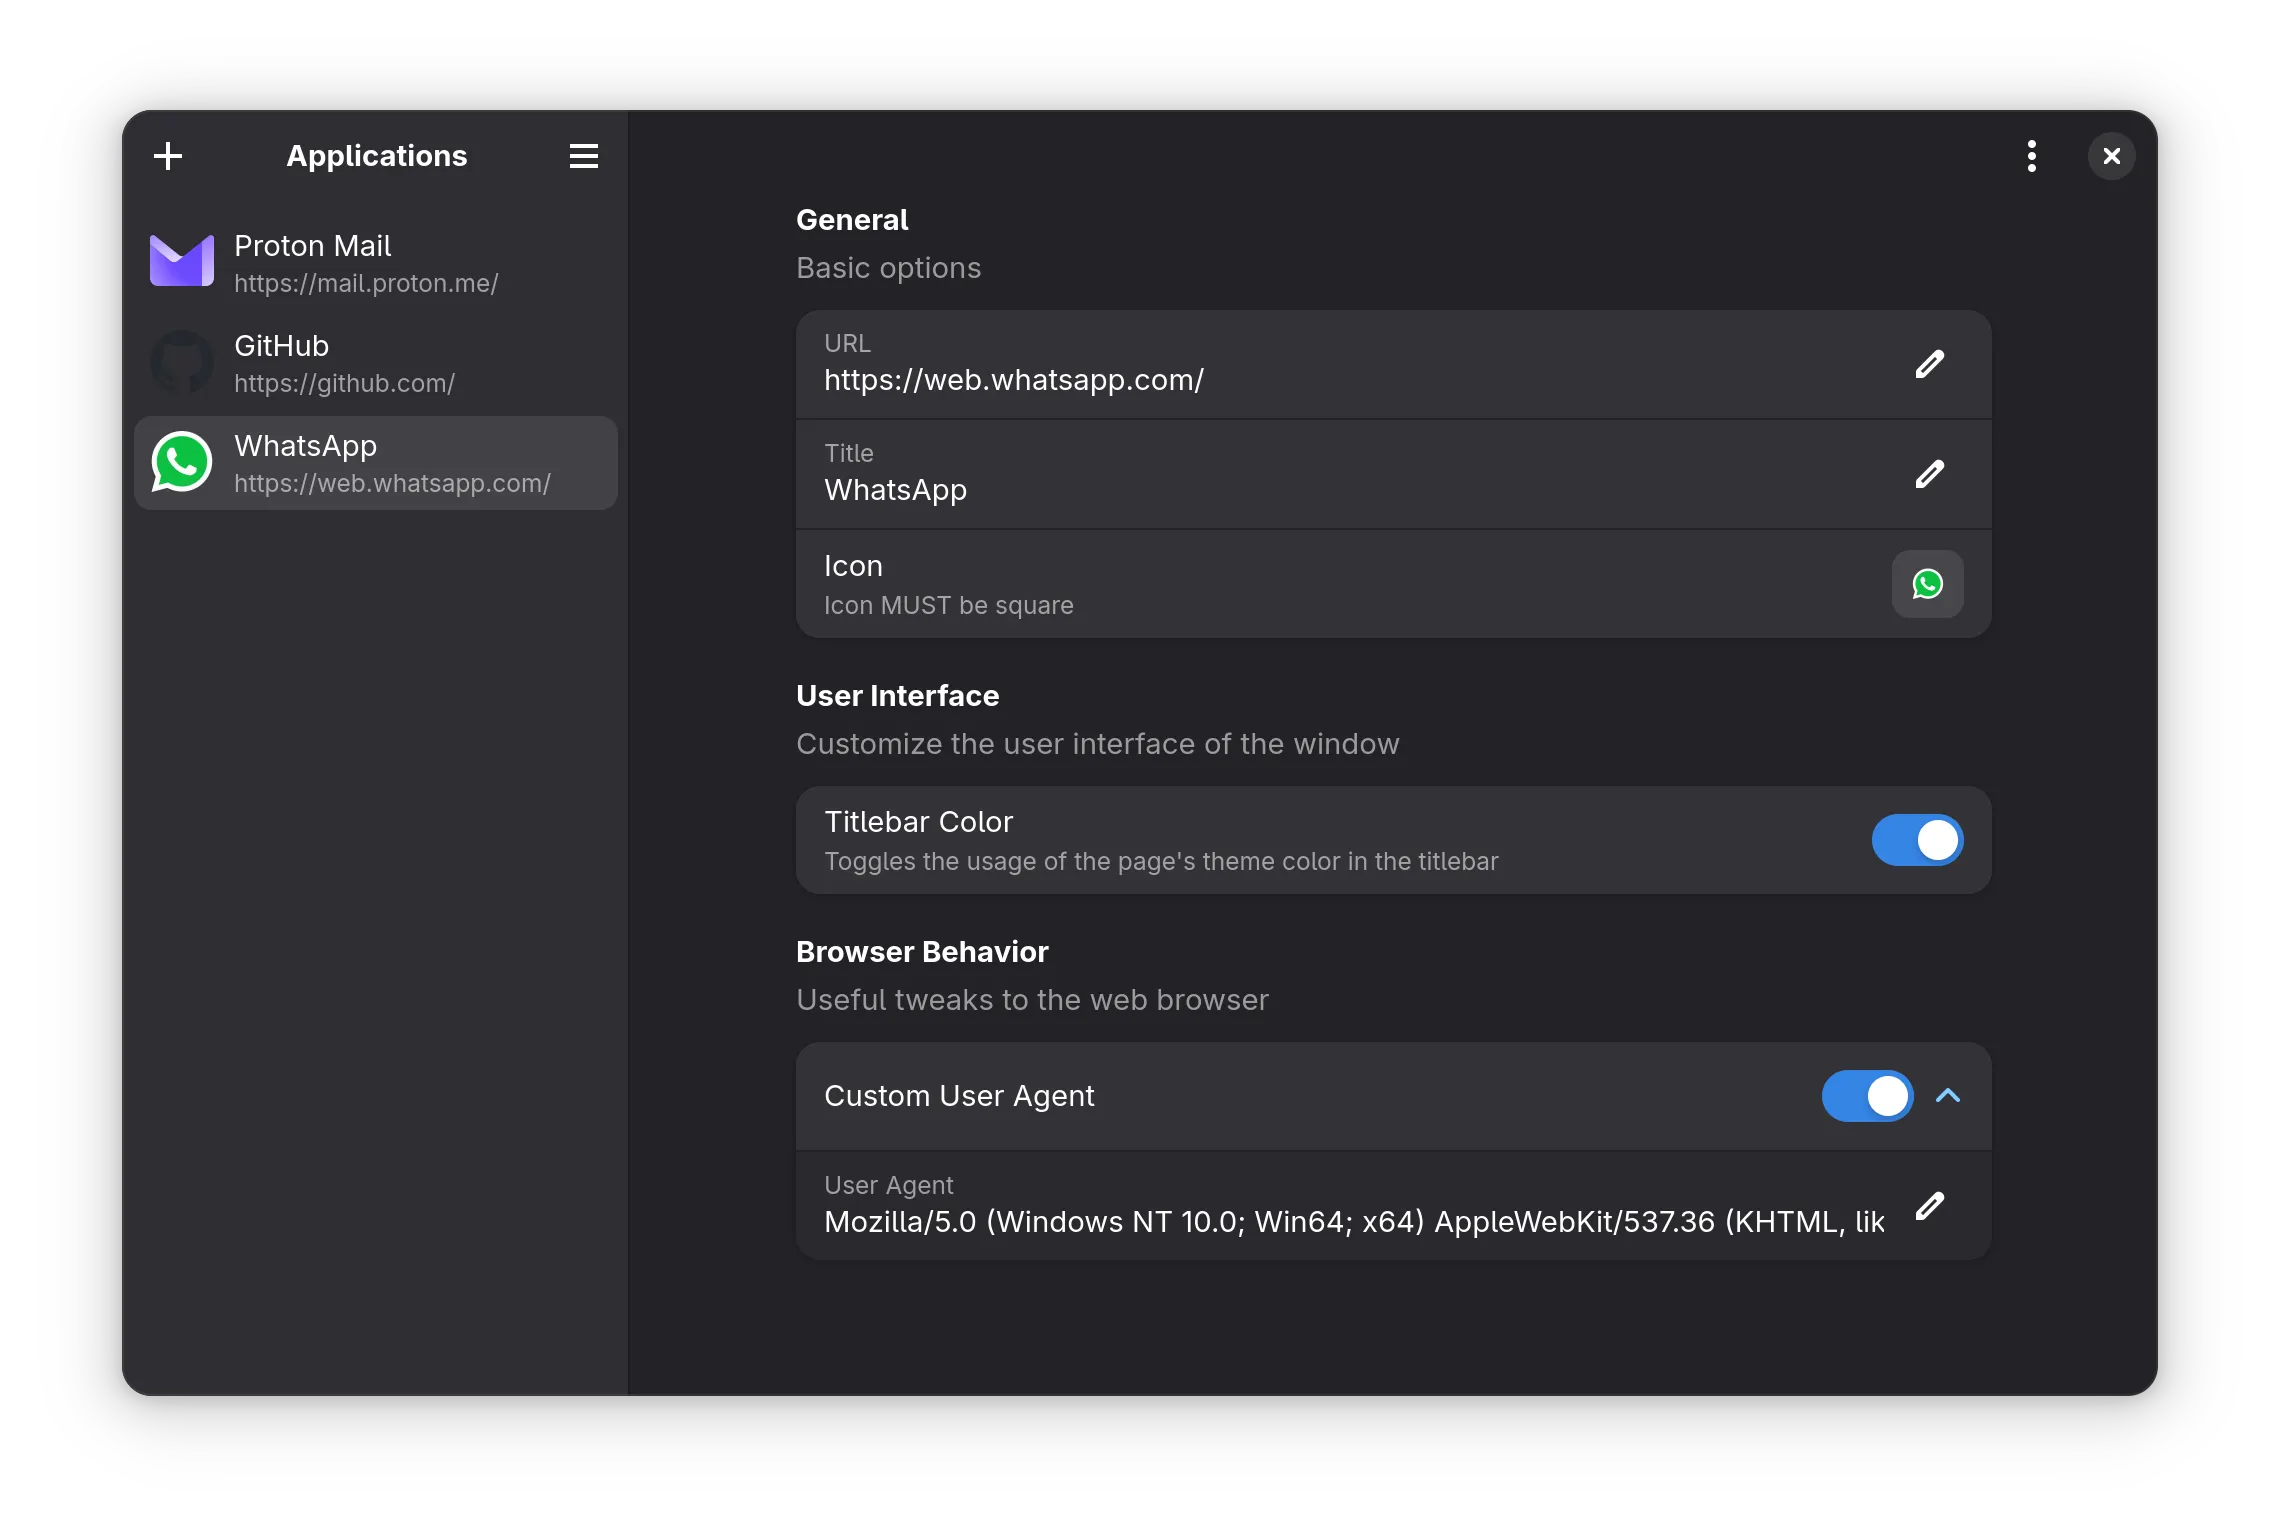Click the GitHub logo in sidebar
Viewport: 2280px width, 1530px height.
tap(182, 362)
